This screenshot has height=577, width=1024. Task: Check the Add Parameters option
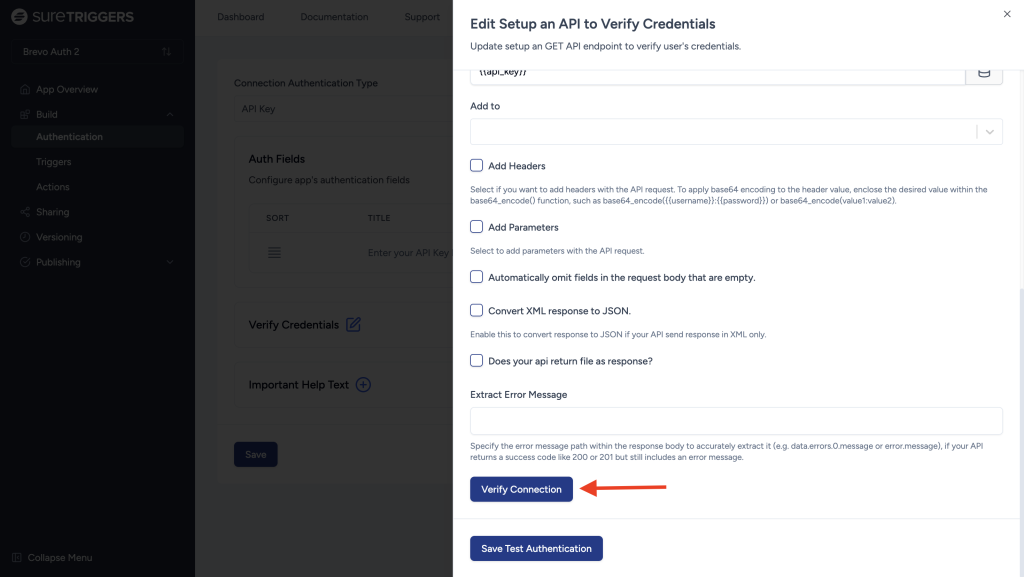tap(477, 227)
